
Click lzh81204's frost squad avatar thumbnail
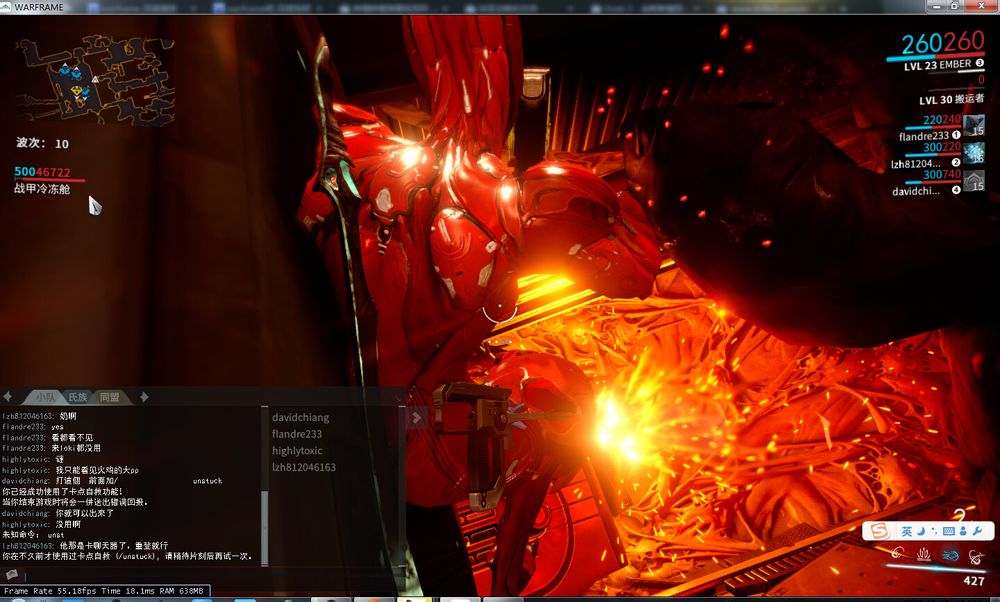coord(973,153)
